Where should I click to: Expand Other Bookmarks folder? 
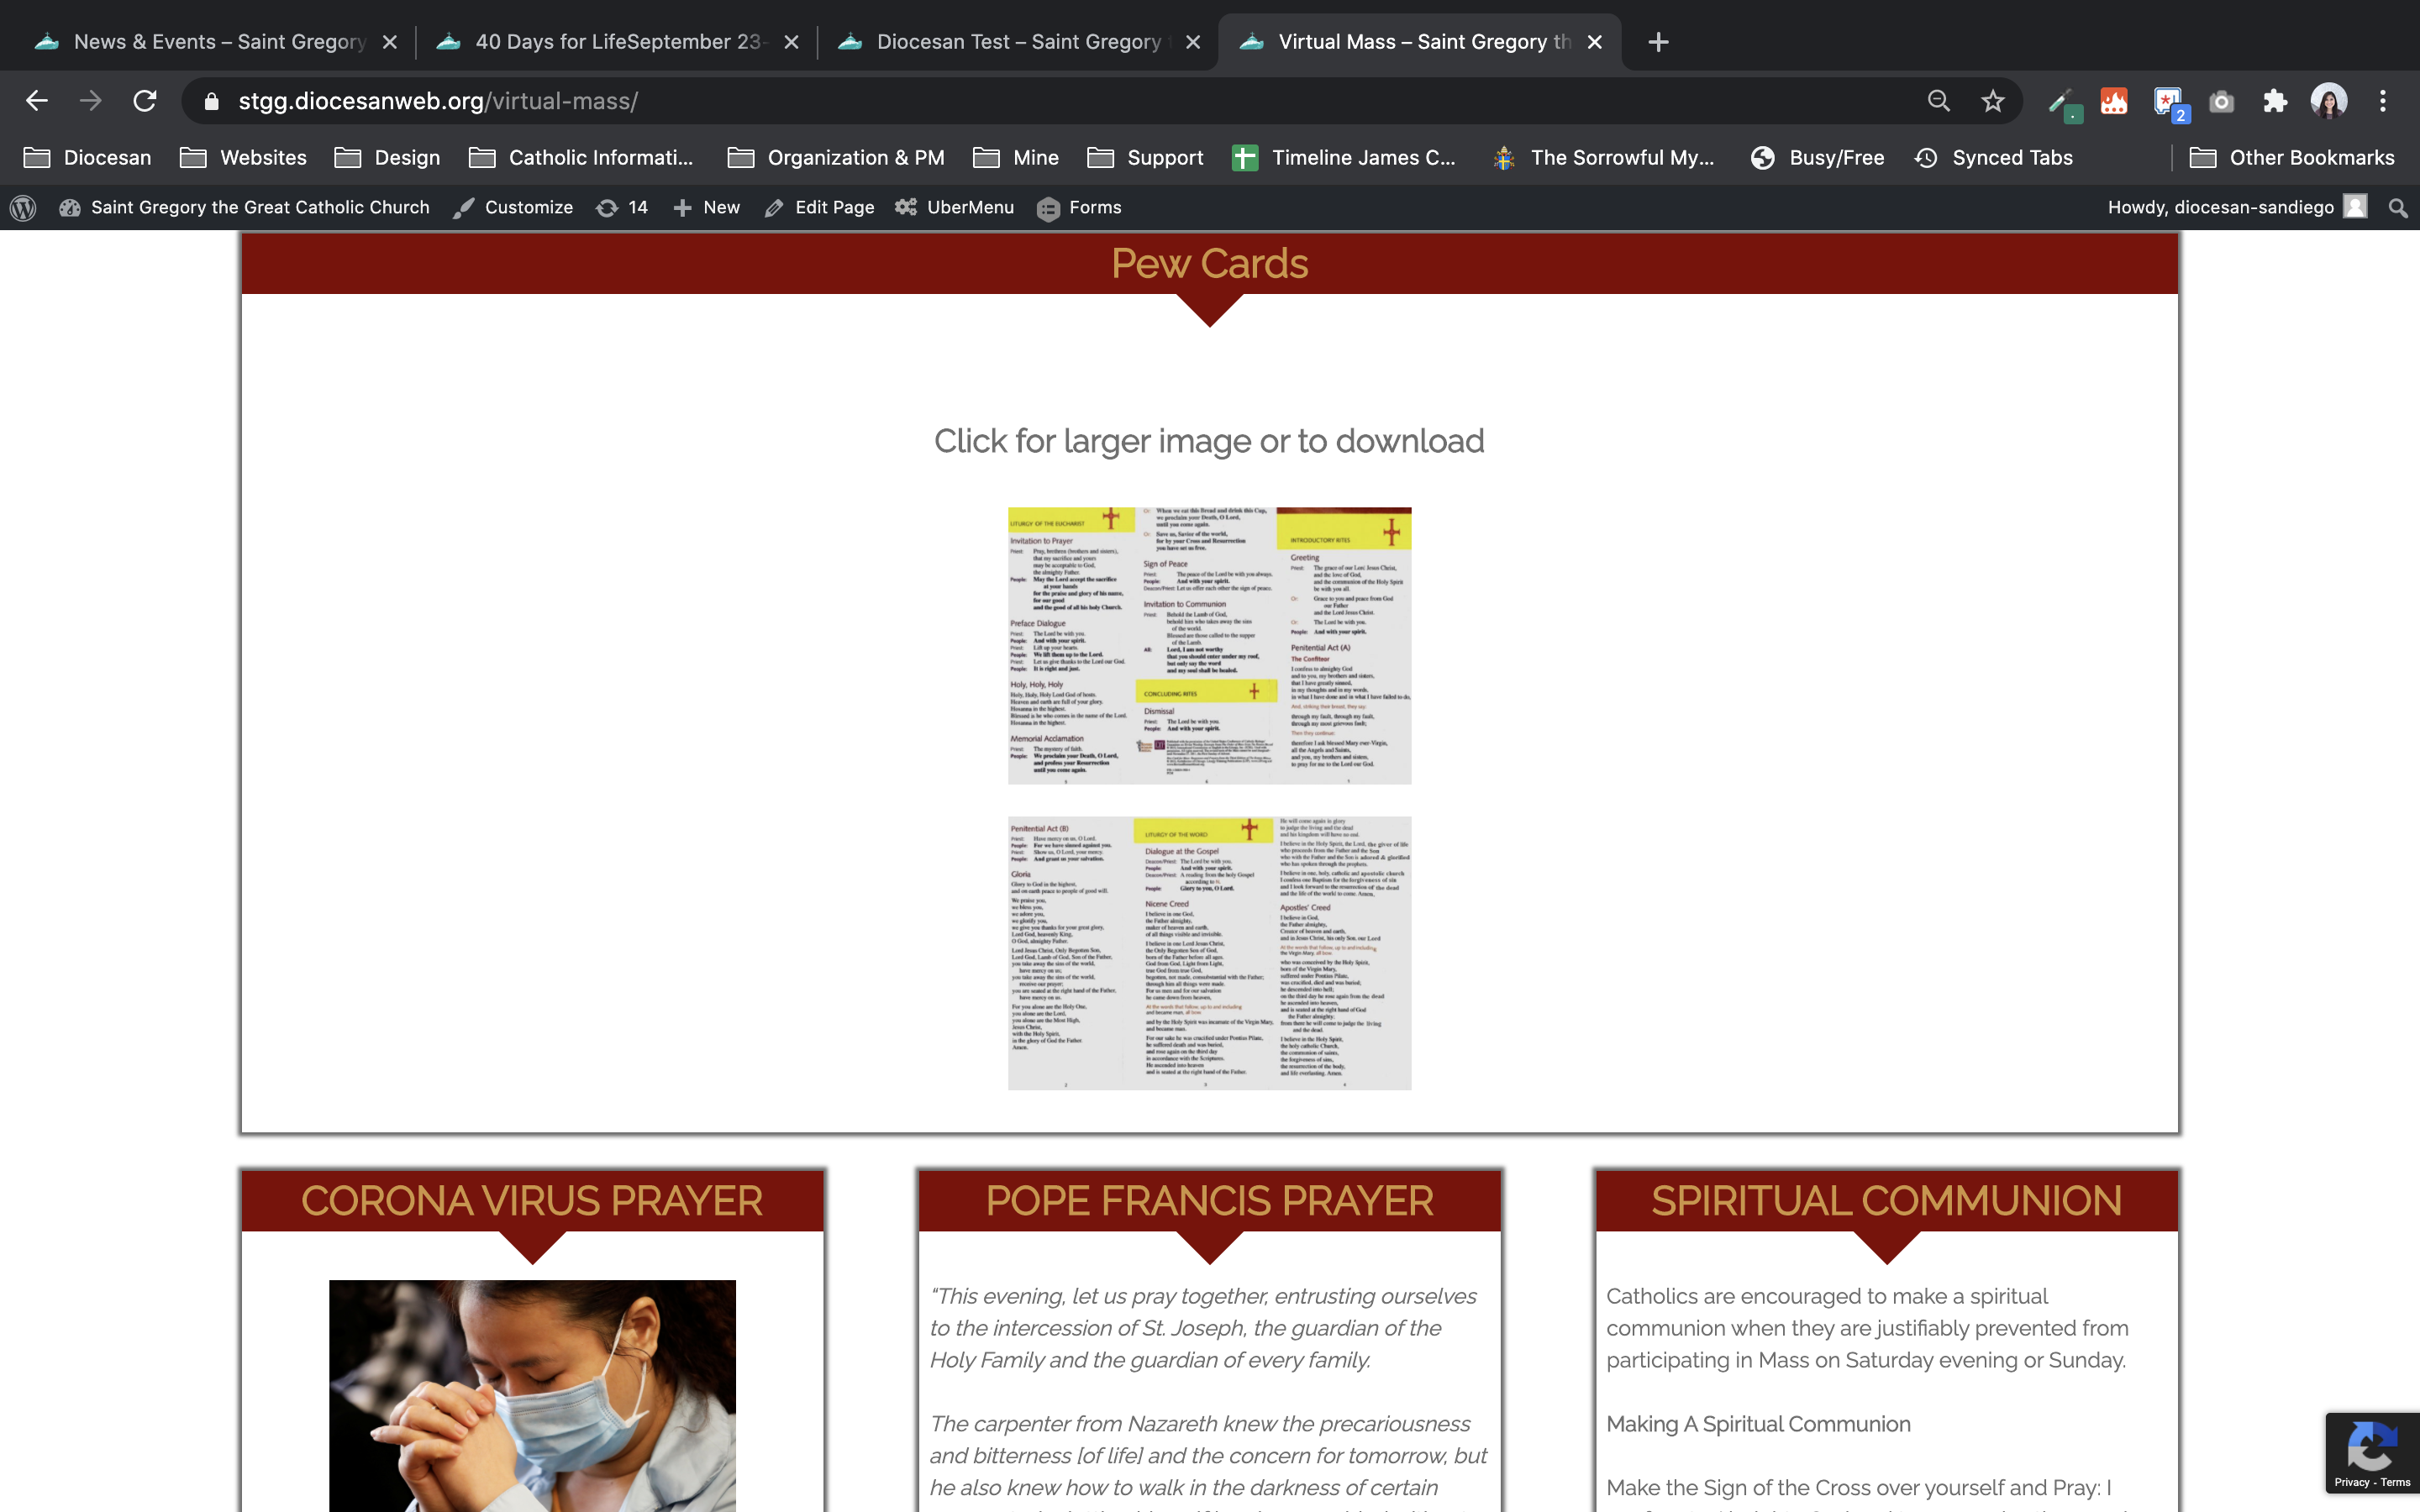click(2292, 157)
